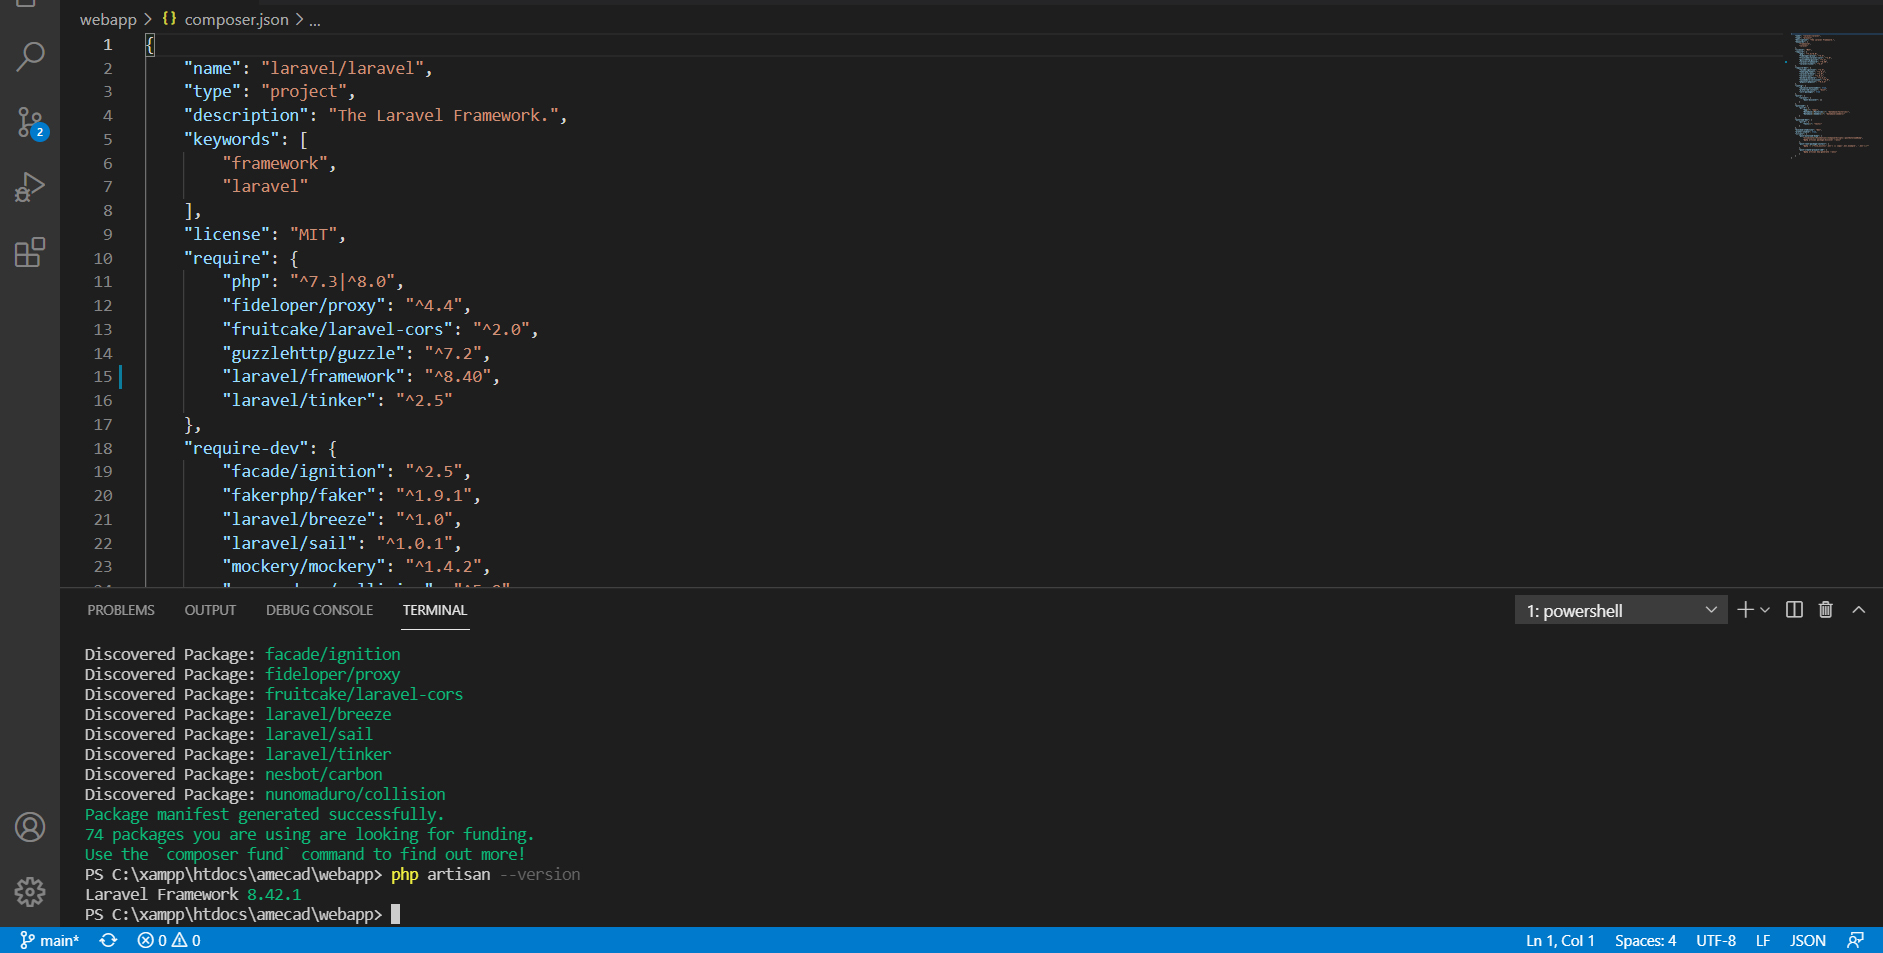Expand the new terminal launch profile arrow

pyautogui.click(x=1765, y=610)
